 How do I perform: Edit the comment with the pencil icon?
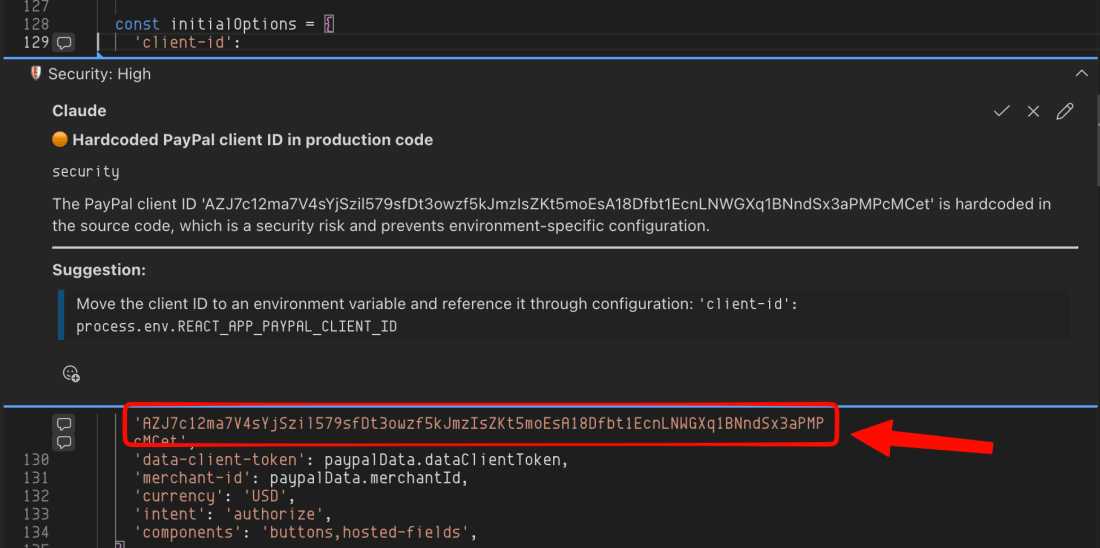click(x=1065, y=111)
